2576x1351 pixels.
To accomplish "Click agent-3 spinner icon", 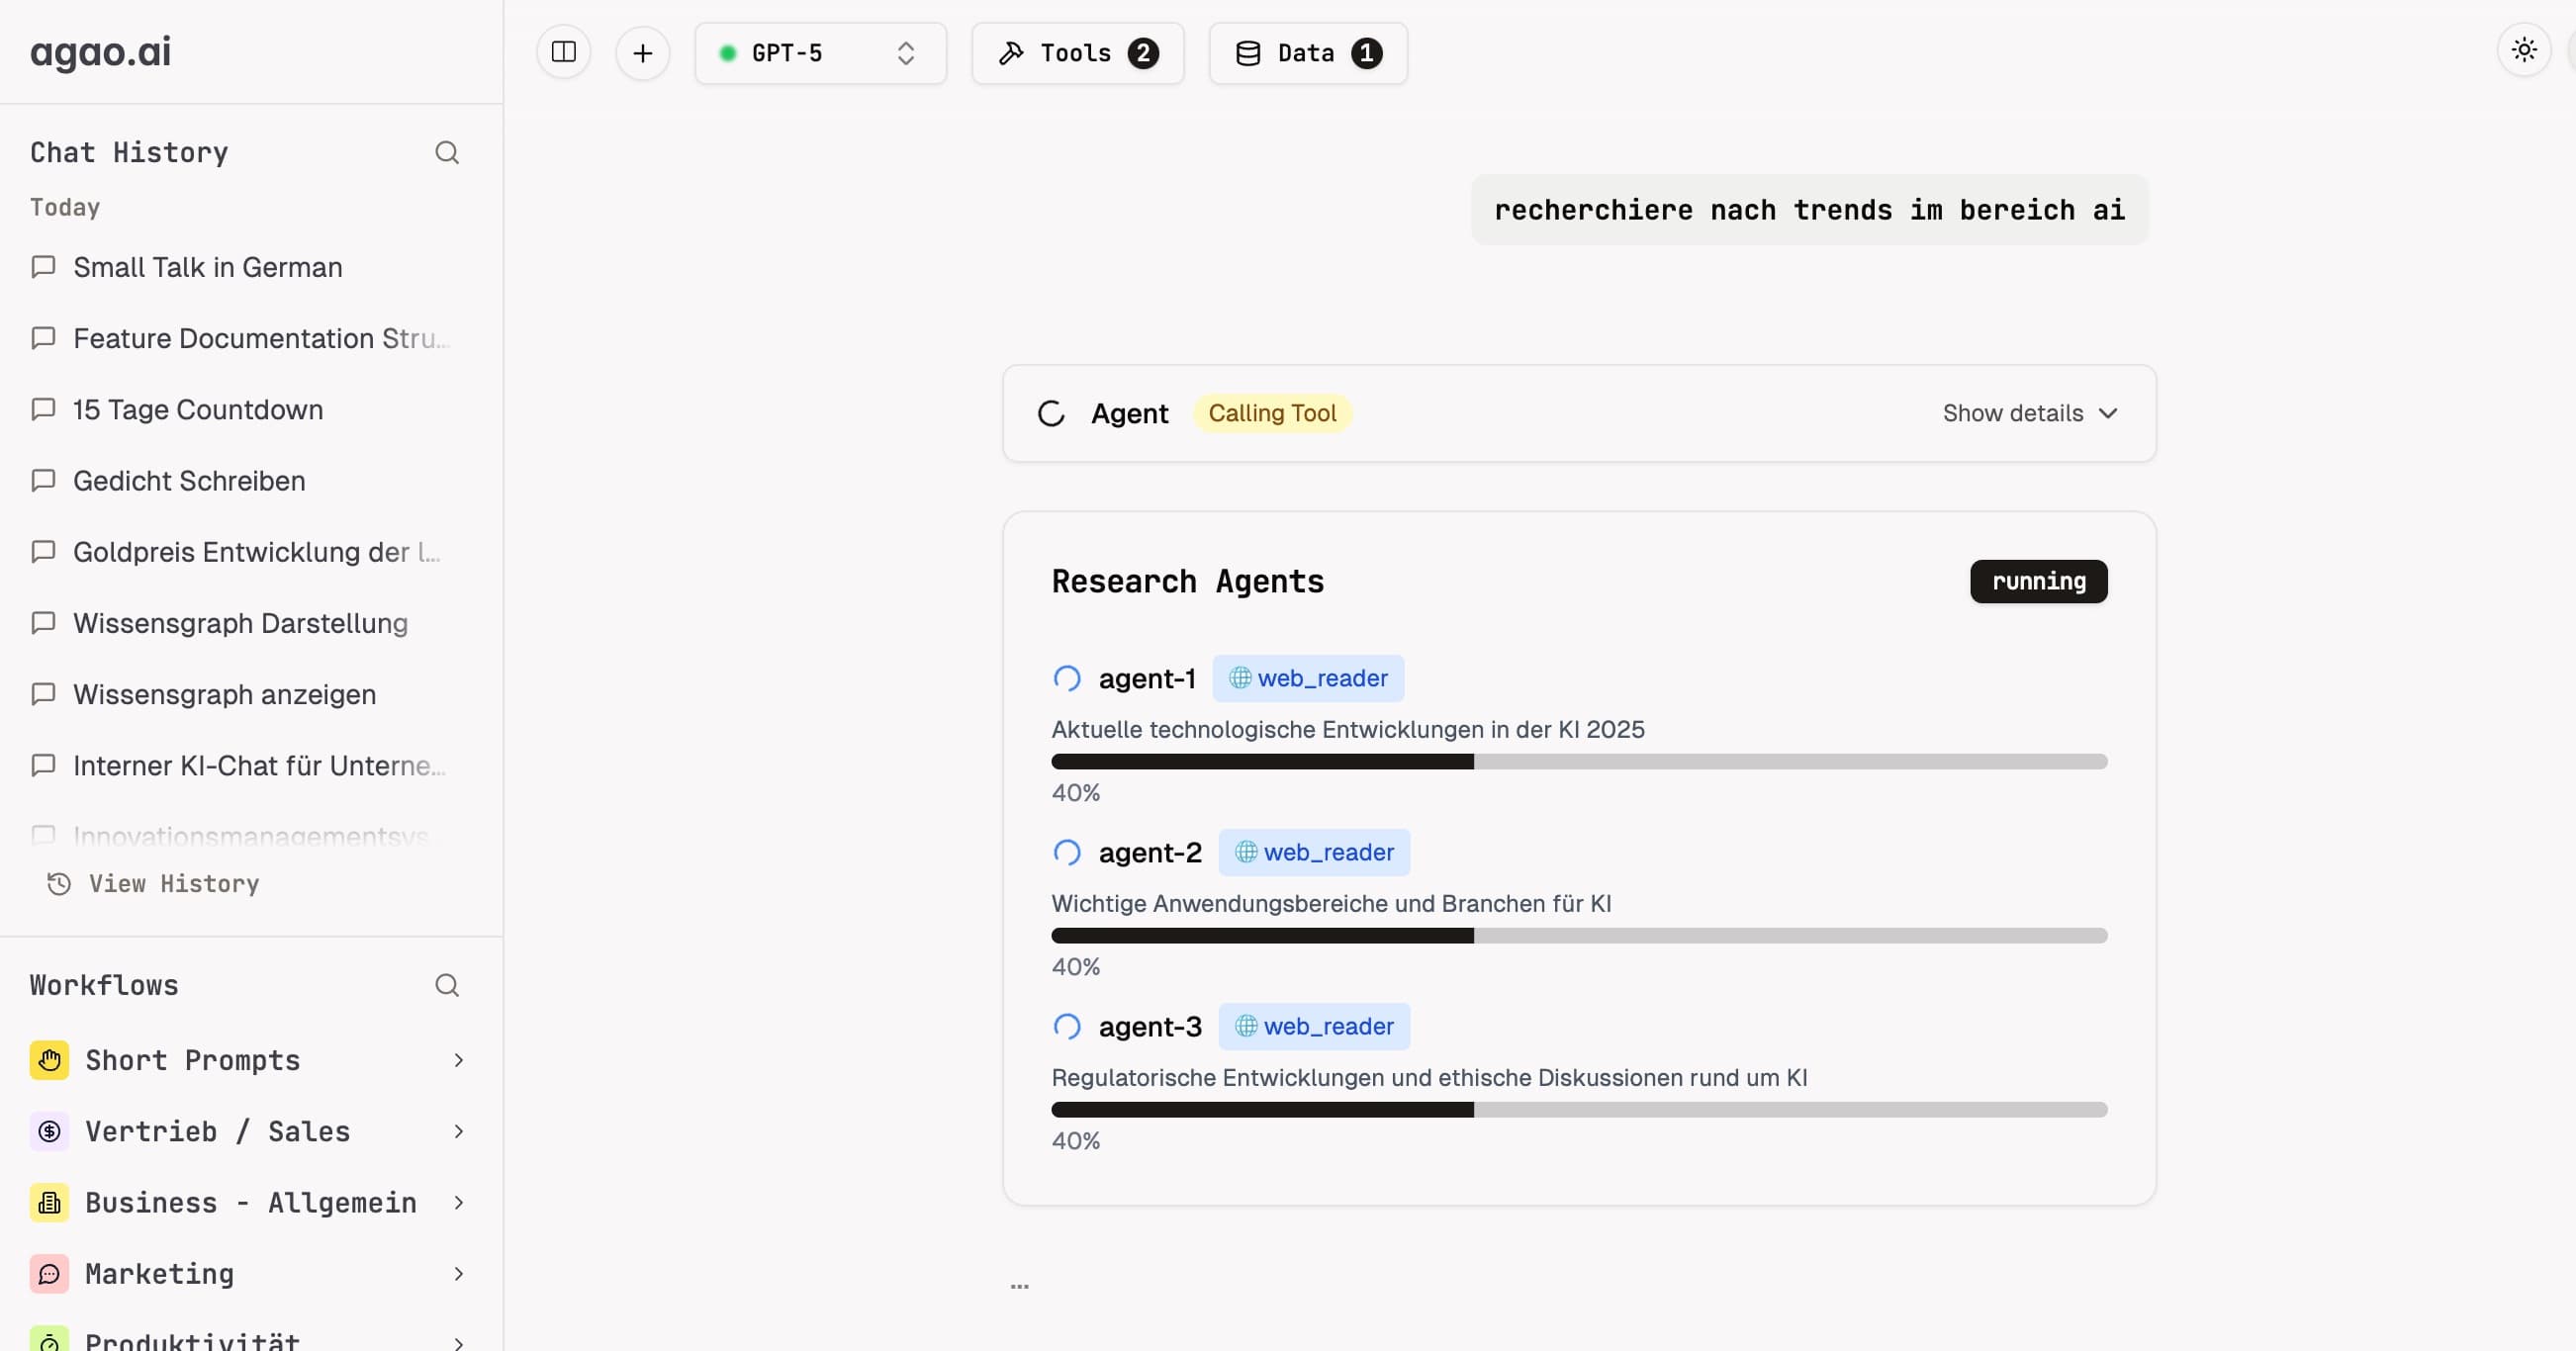I will click(x=1067, y=1026).
